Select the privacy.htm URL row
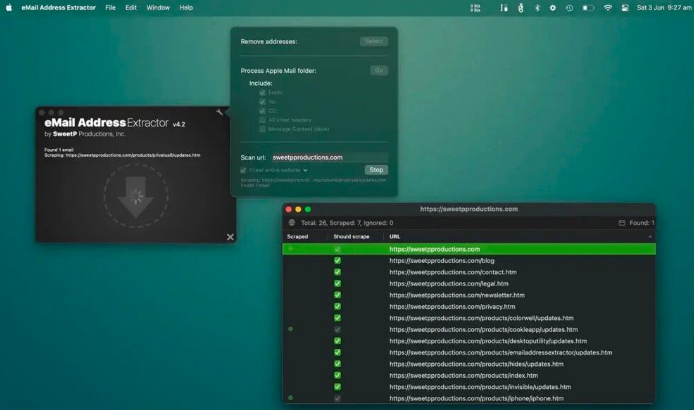694x410 pixels. coord(469,306)
